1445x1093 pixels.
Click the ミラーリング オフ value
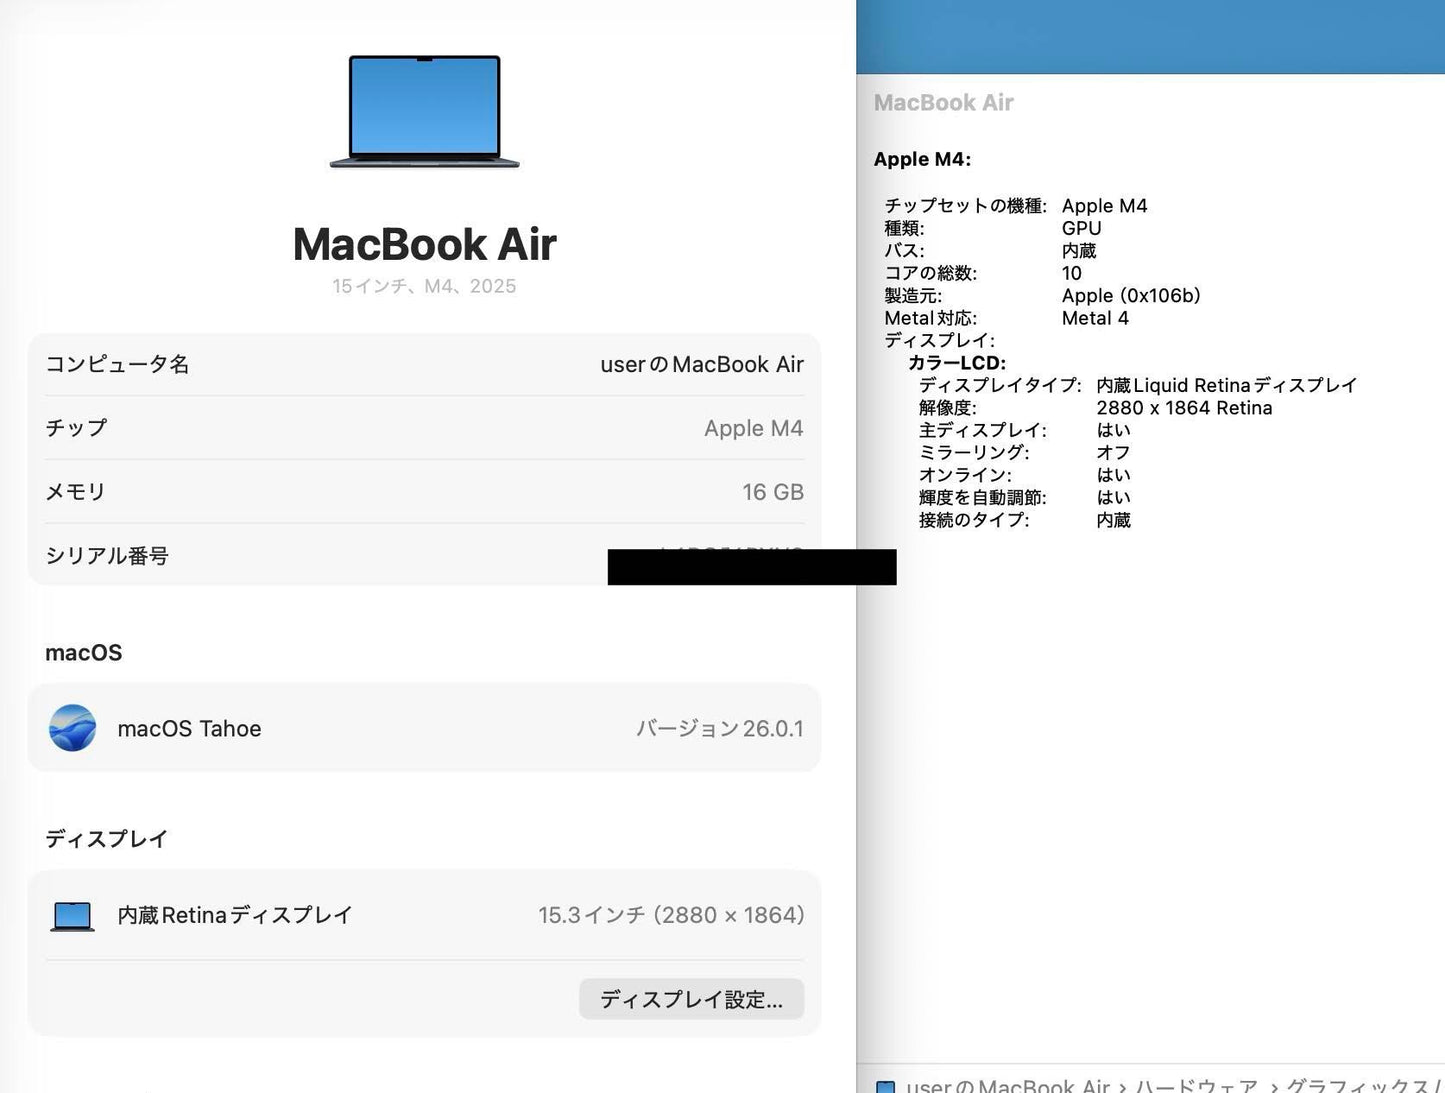click(1112, 452)
